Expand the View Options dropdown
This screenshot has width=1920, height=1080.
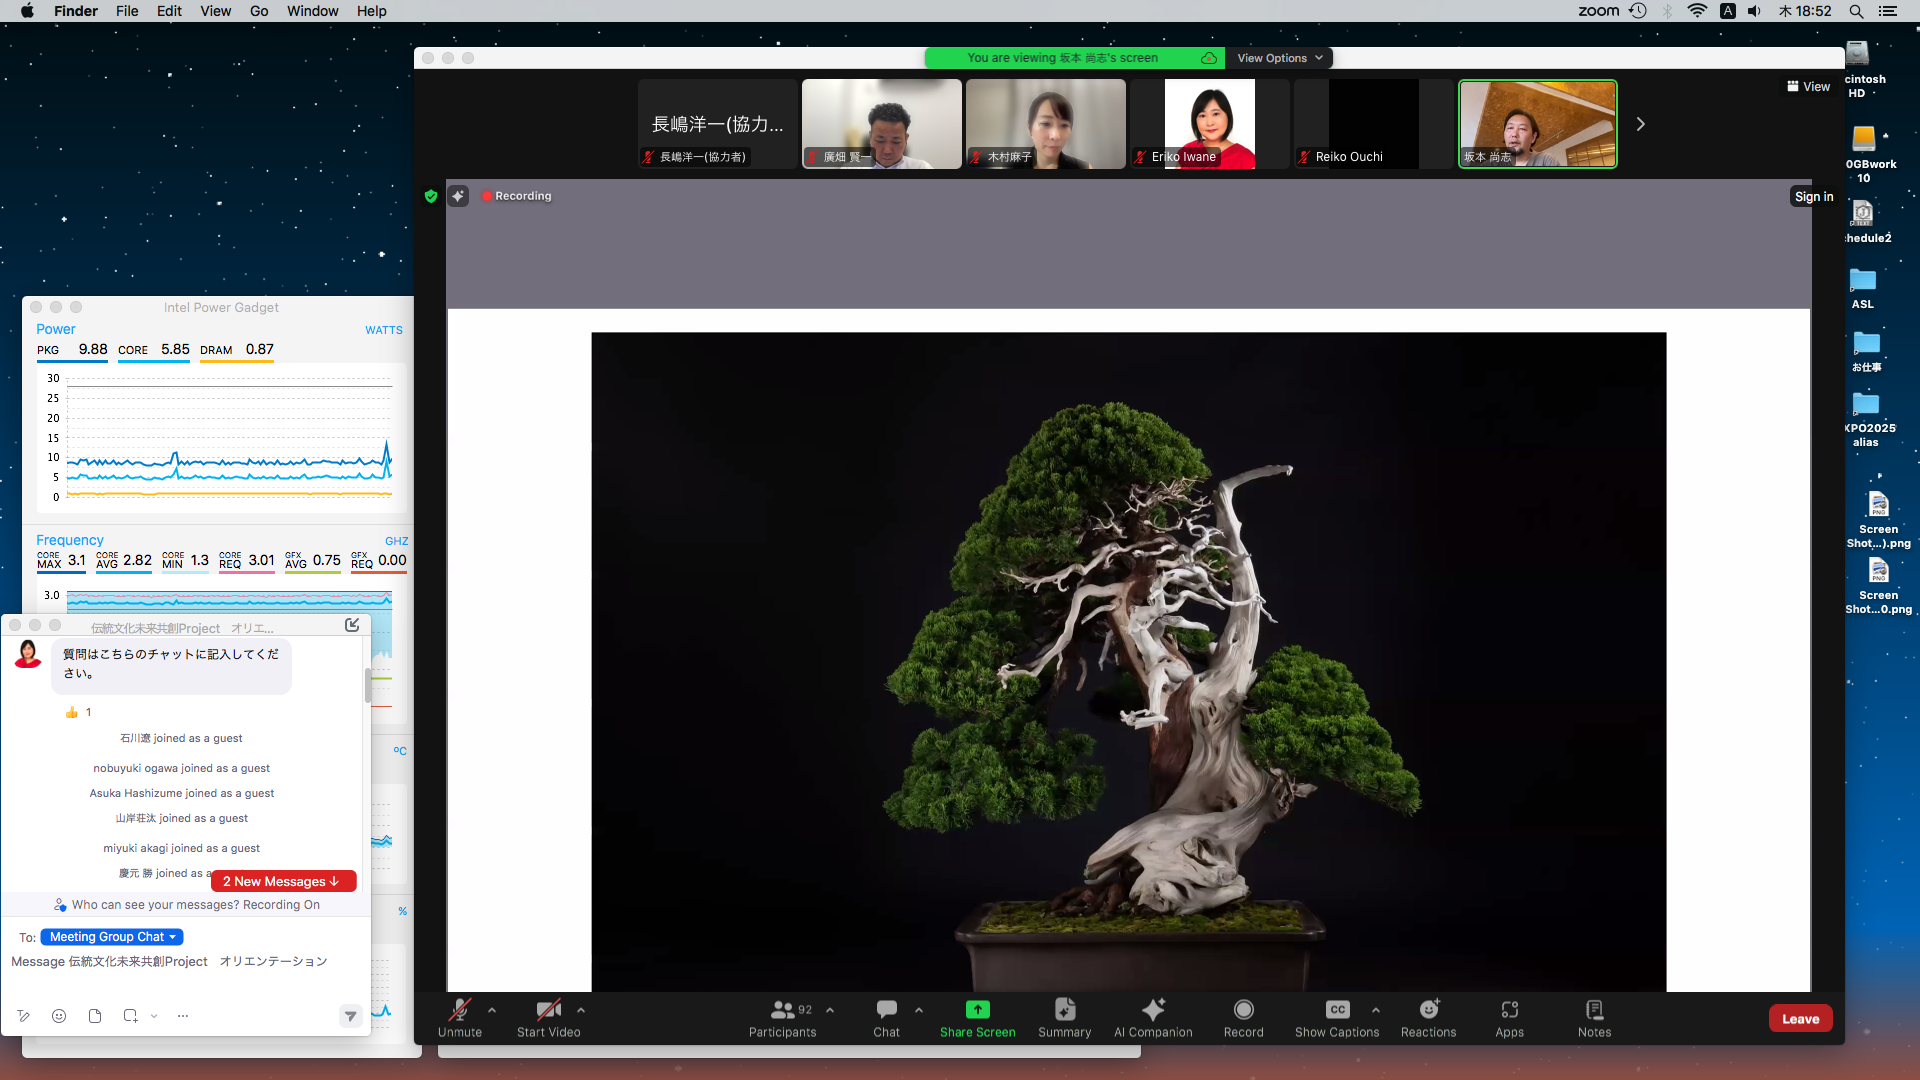click(1279, 58)
